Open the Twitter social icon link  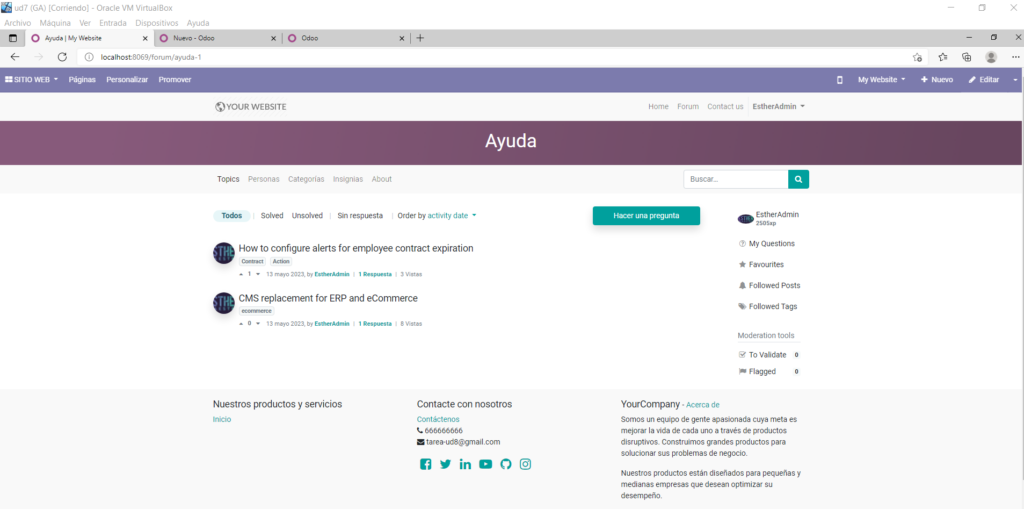445,464
